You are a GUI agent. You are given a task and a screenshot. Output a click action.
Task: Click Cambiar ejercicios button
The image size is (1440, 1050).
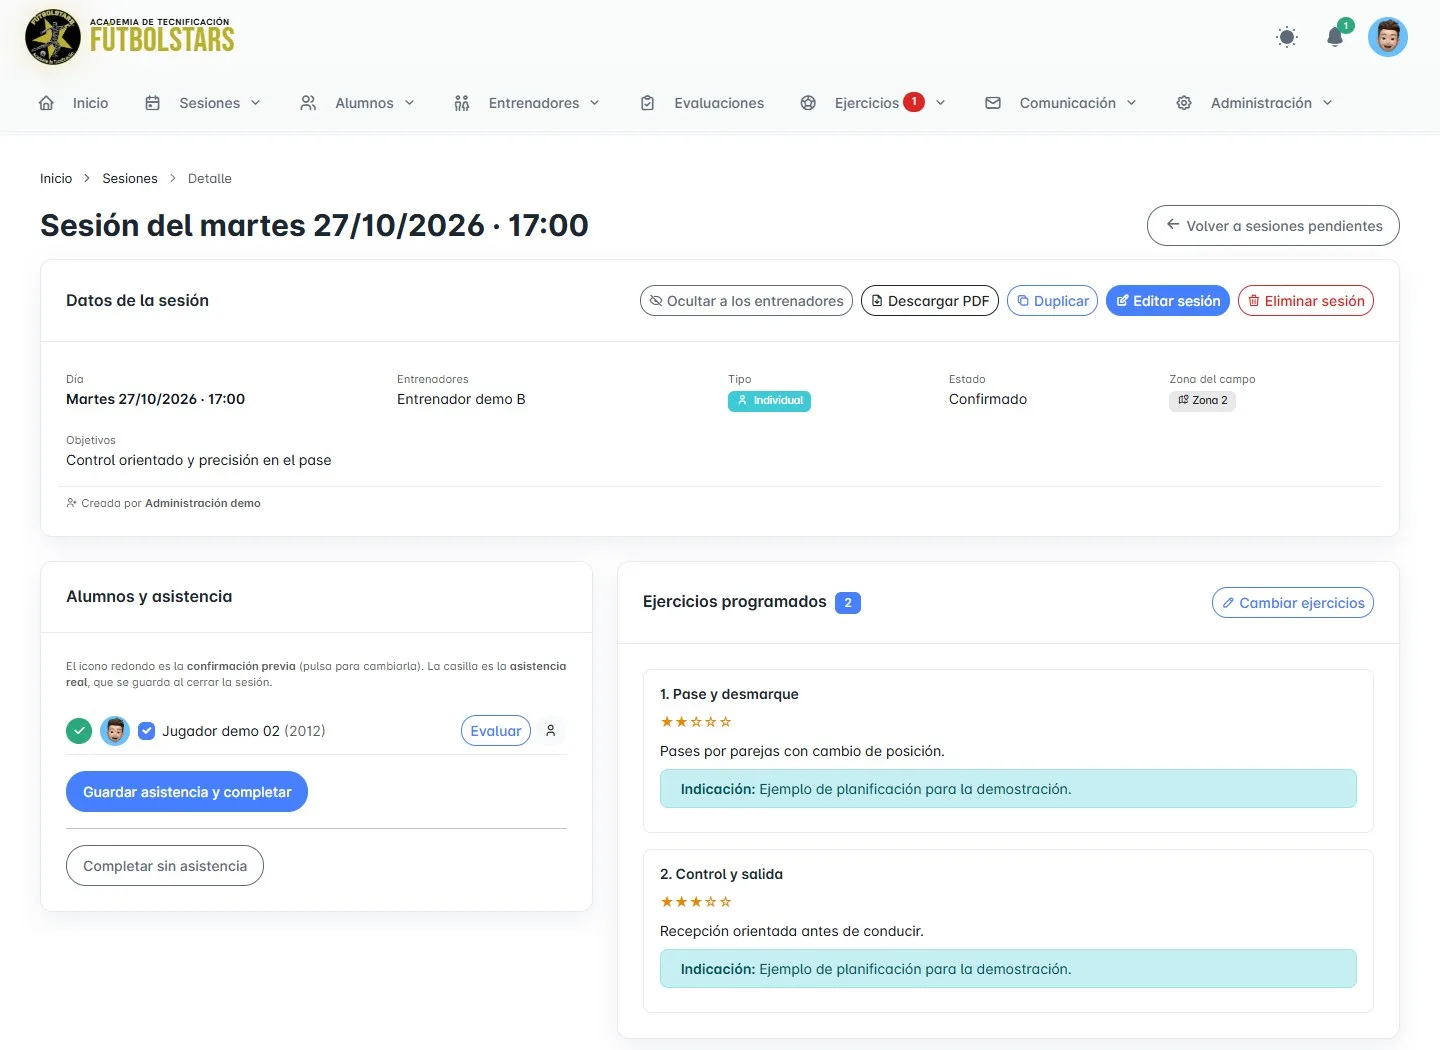(x=1293, y=603)
